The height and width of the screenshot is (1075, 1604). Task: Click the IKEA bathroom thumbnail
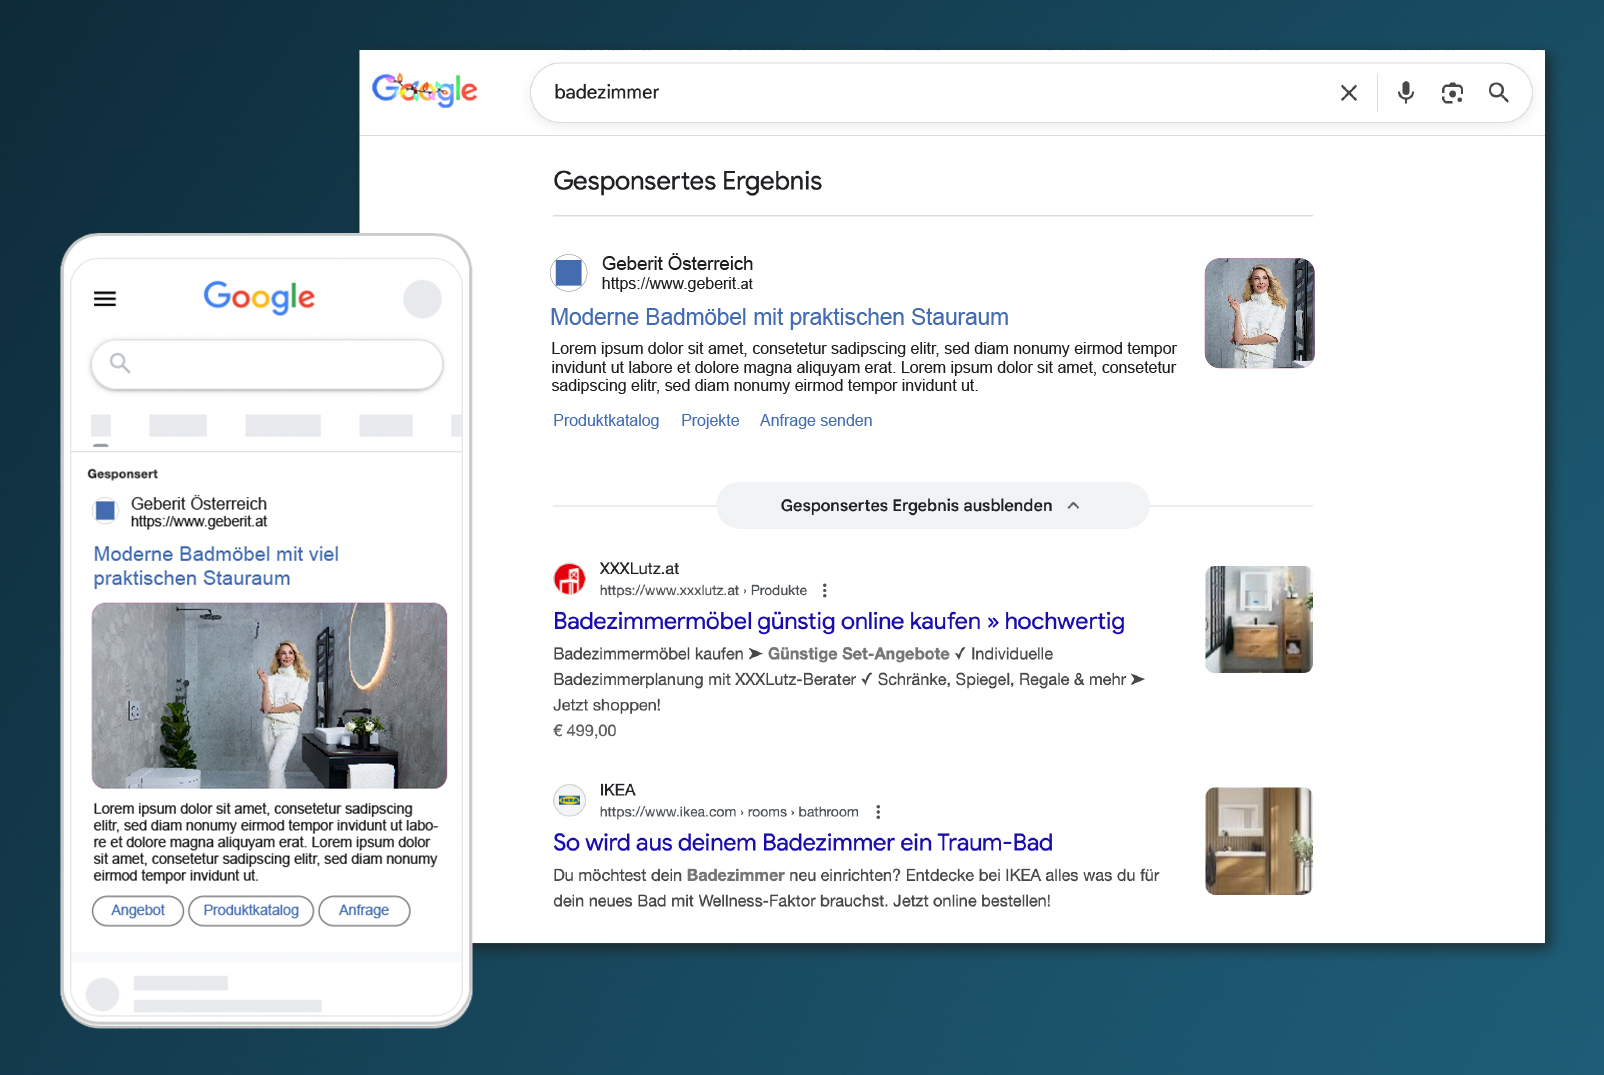(1259, 841)
